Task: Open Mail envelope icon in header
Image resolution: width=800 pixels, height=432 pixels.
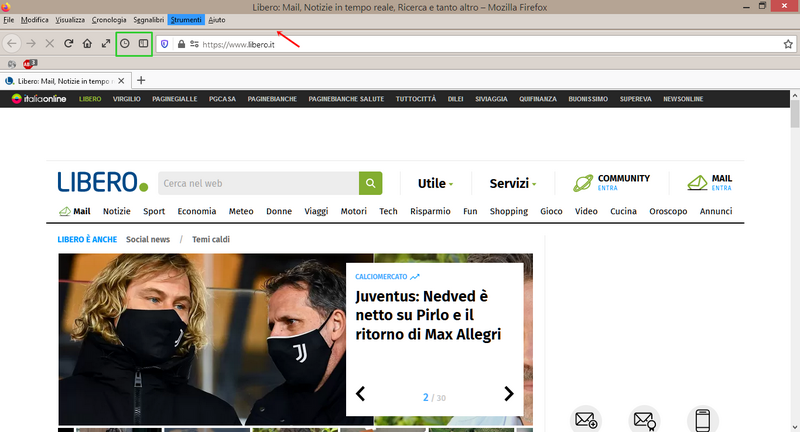Action: pos(697,183)
